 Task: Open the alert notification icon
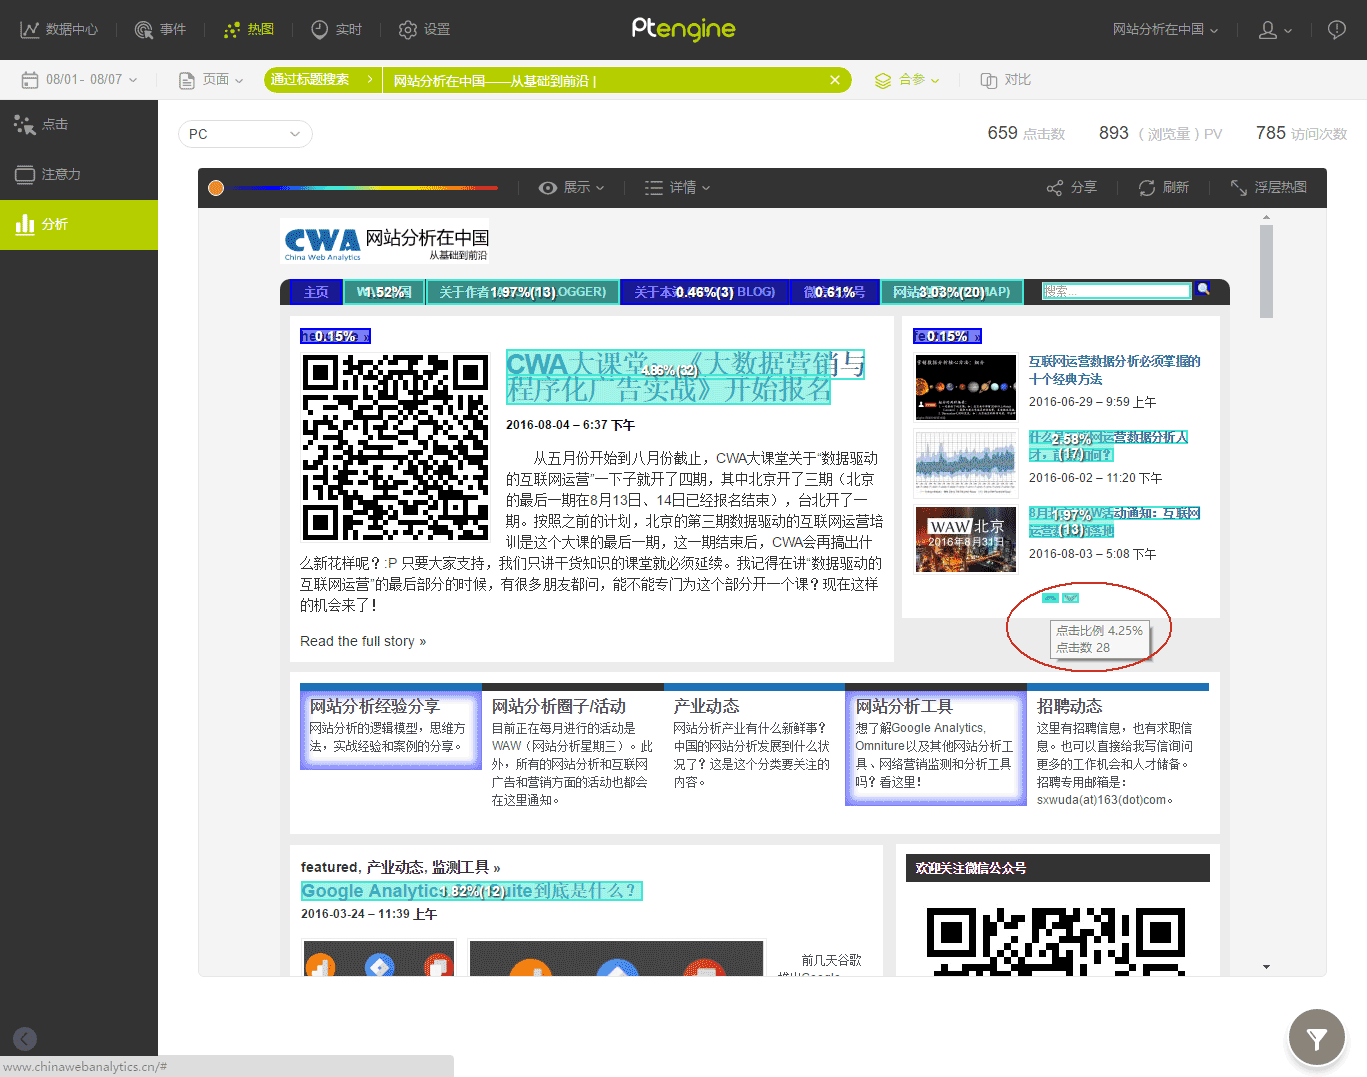[1336, 30]
